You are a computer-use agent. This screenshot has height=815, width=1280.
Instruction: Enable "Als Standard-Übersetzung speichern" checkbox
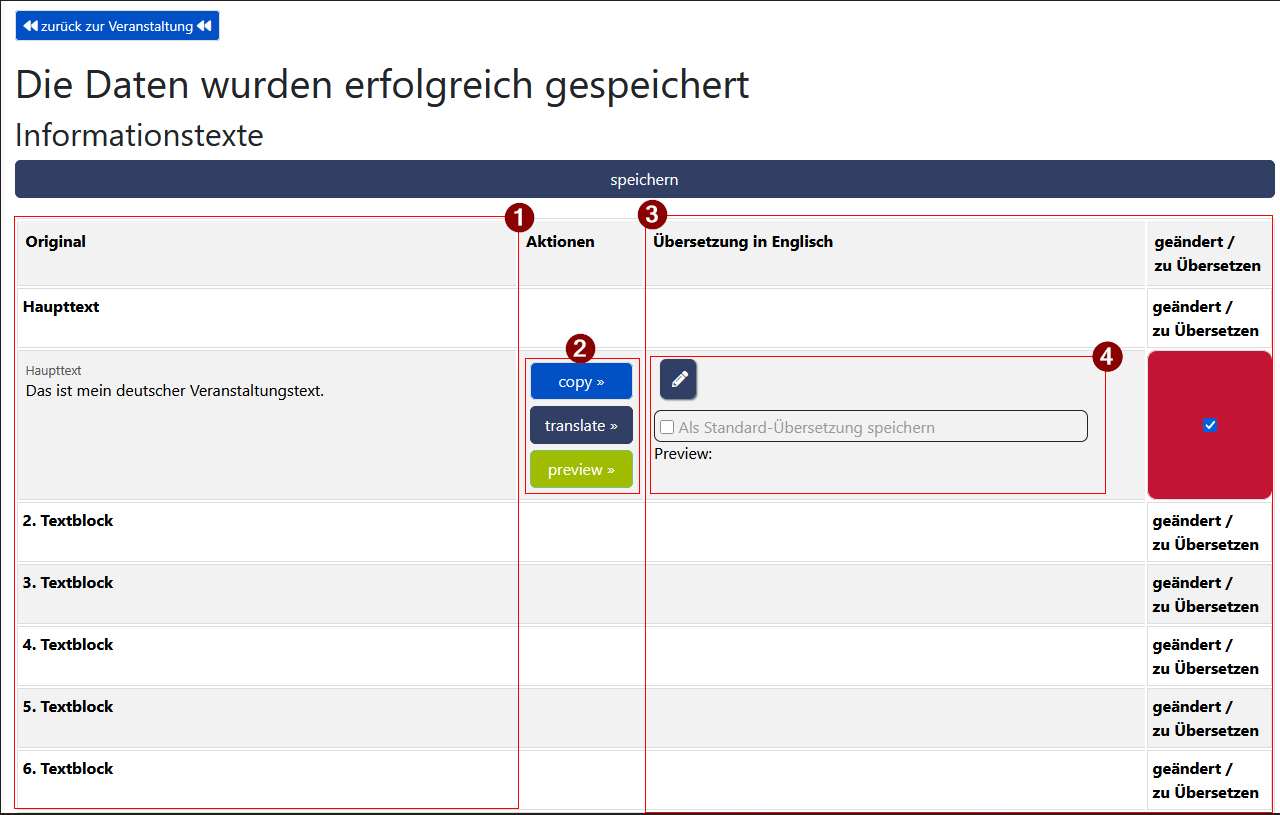(666, 426)
